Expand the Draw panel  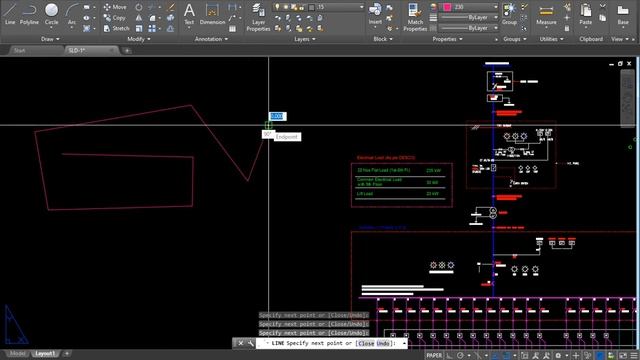pos(50,39)
